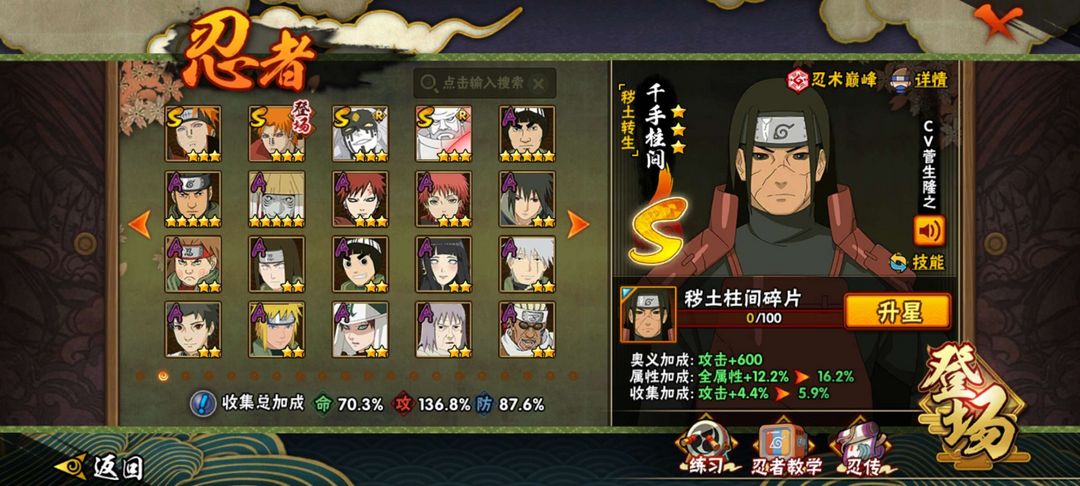Open the 技能 skills swap icon
The height and width of the screenshot is (486, 1080).
click(917, 262)
